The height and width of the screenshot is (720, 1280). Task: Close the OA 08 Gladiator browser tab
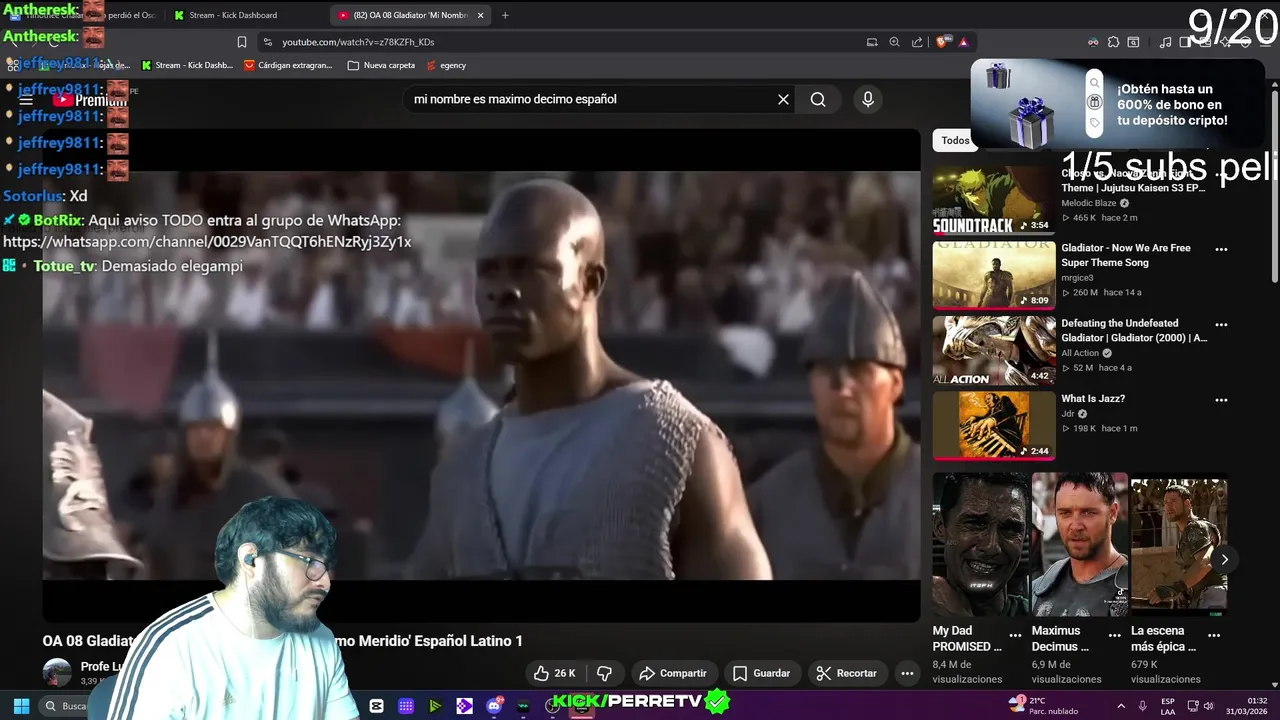point(480,15)
